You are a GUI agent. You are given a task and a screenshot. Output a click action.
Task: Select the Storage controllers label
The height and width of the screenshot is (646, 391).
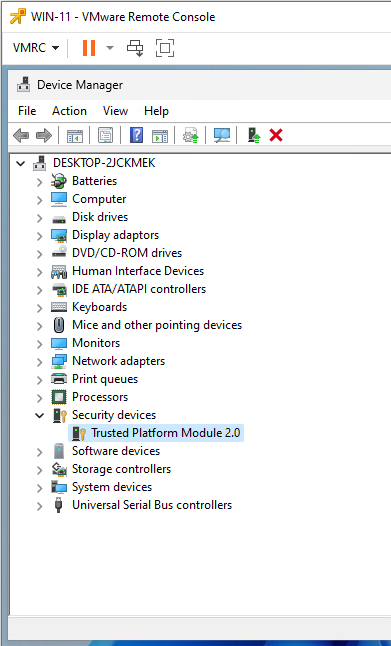tap(122, 469)
